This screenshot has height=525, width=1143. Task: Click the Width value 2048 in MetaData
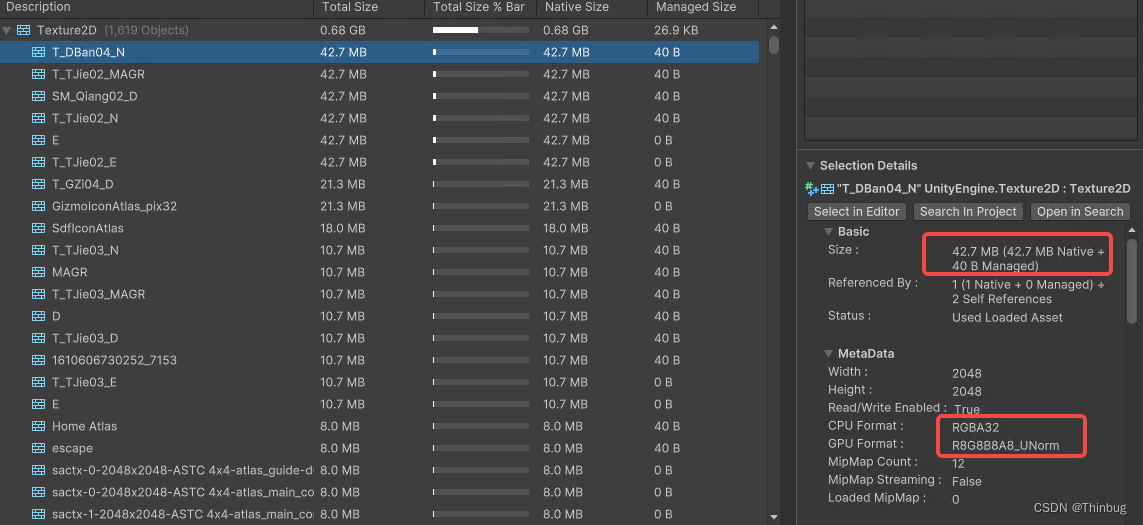click(x=967, y=373)
